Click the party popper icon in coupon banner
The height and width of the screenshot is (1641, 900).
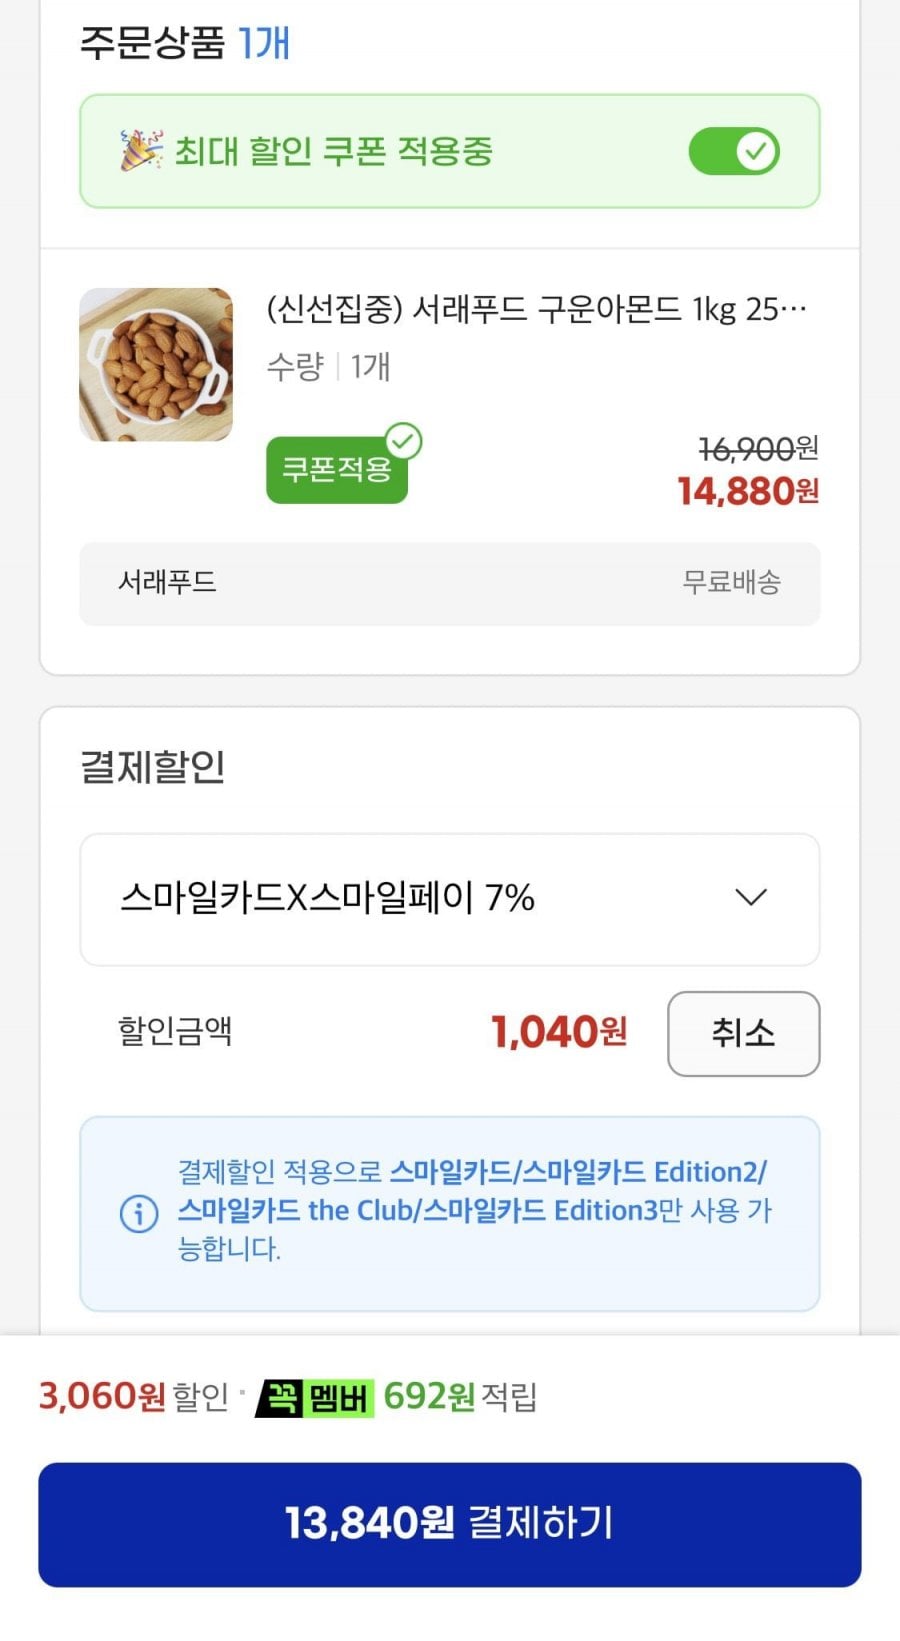(x=141, y=150)
